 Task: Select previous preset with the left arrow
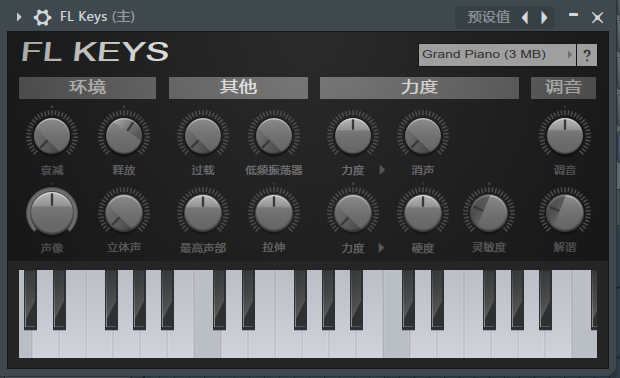pyautogui.click(x=525, y=17)
